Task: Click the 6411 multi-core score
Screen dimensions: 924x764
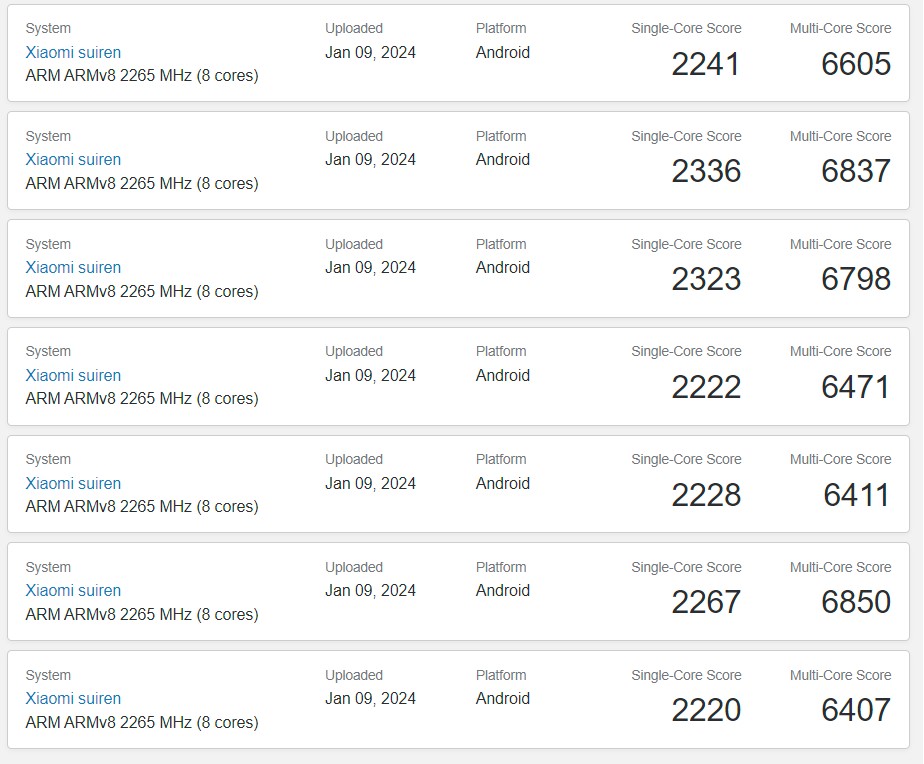Action: [x=856, y=495]
